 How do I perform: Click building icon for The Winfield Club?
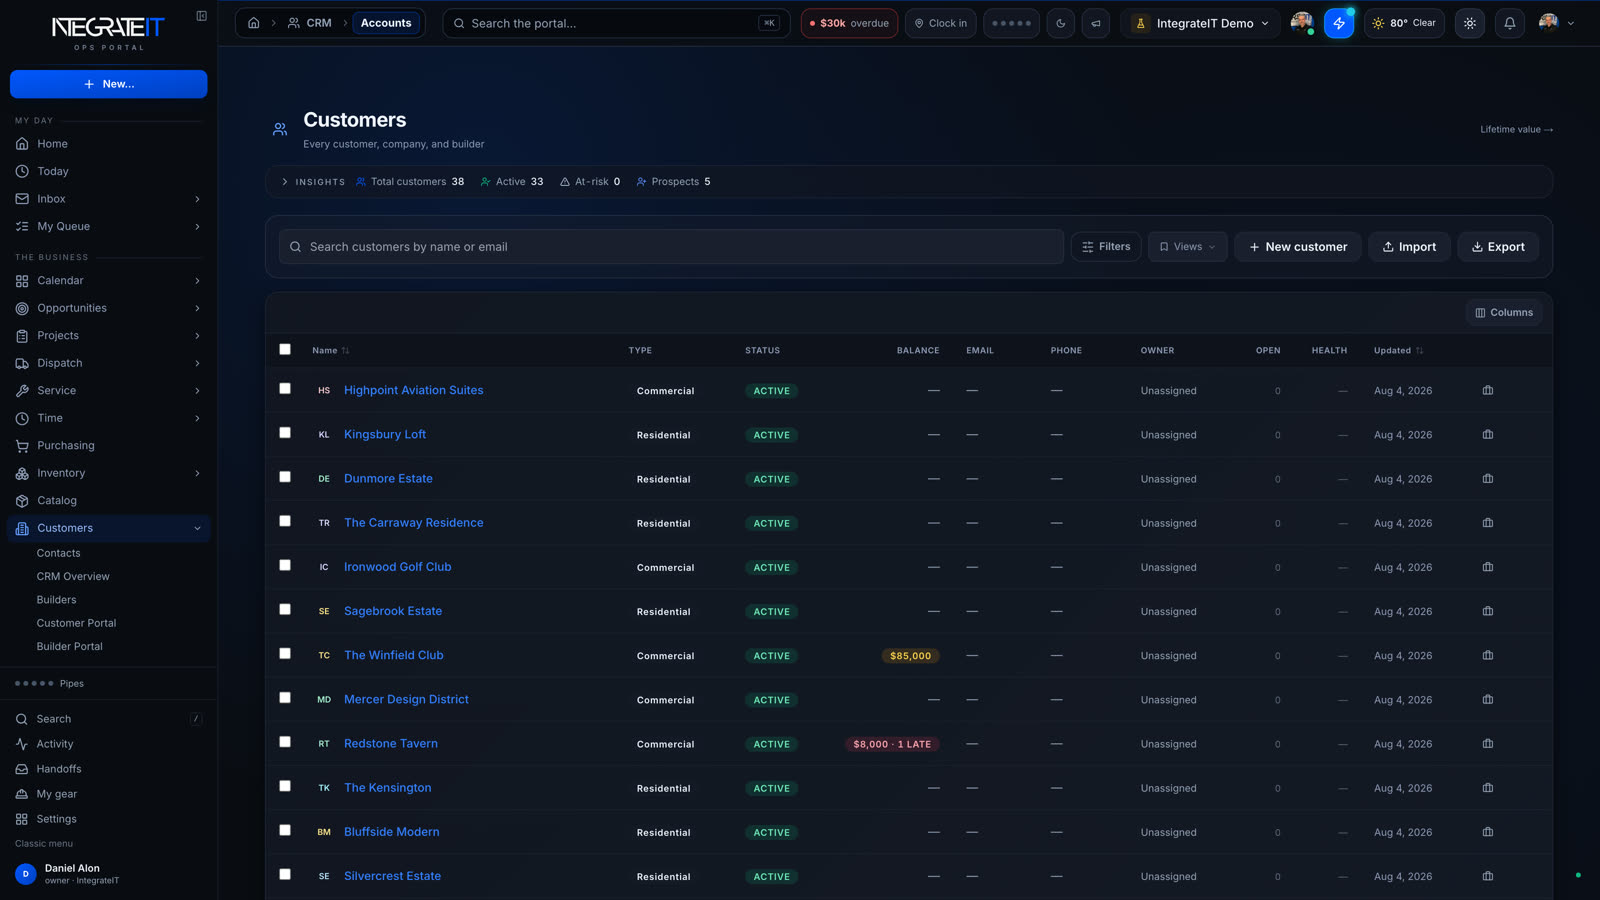click(1488, 655)
